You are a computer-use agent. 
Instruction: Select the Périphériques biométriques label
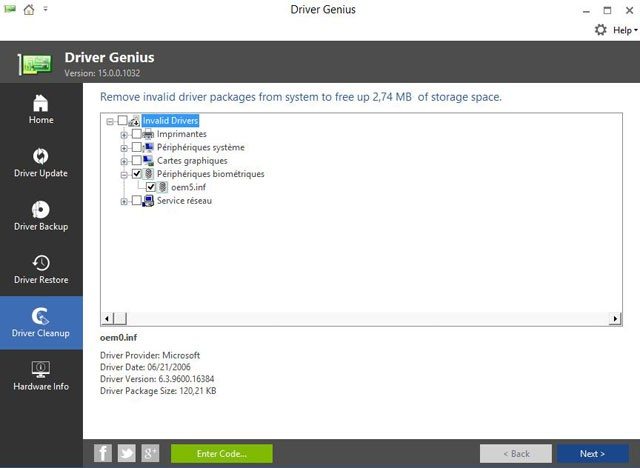pos(211,174)
